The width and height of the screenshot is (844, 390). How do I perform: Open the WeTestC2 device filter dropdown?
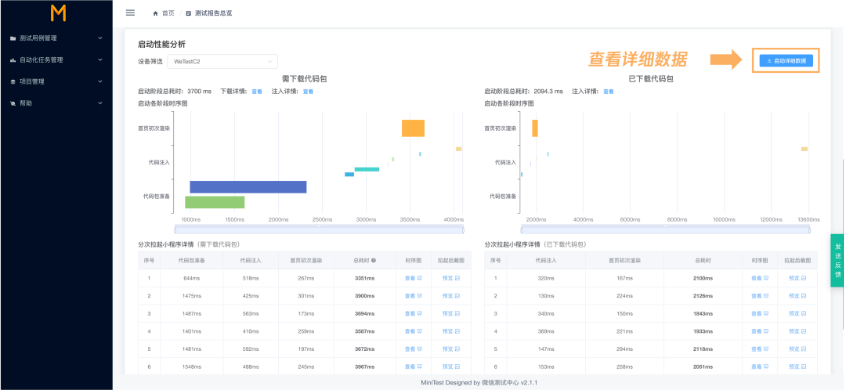222,62
